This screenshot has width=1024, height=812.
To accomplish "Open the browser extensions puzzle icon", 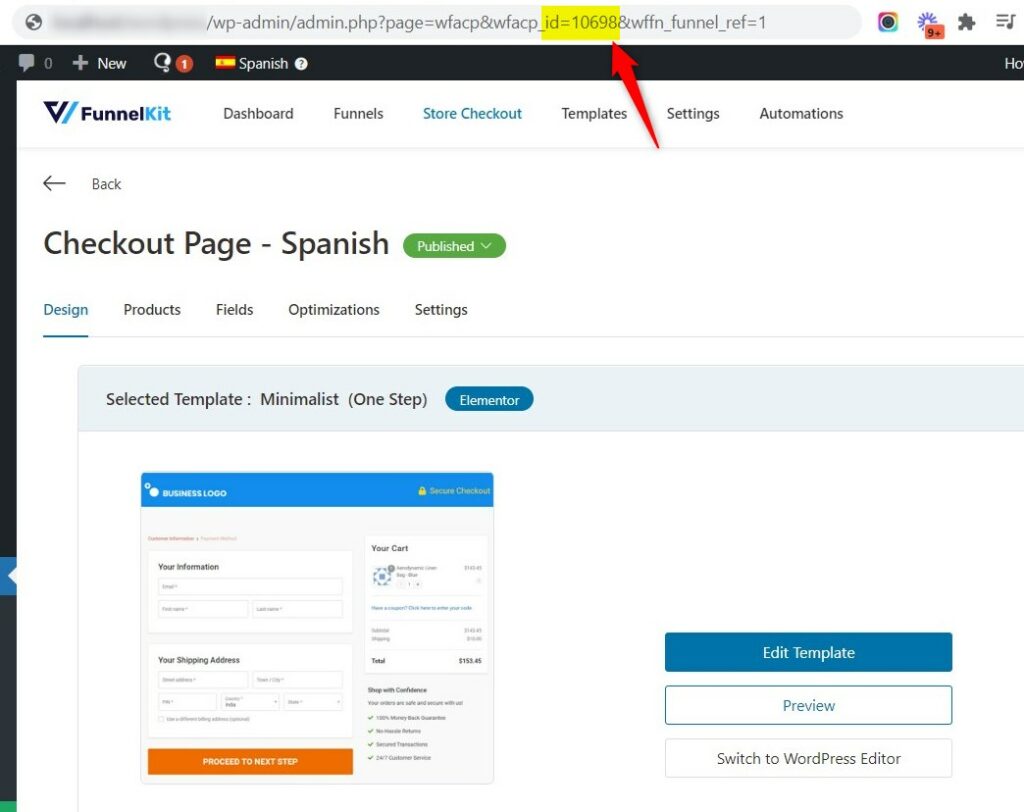I will coord(967,22).
